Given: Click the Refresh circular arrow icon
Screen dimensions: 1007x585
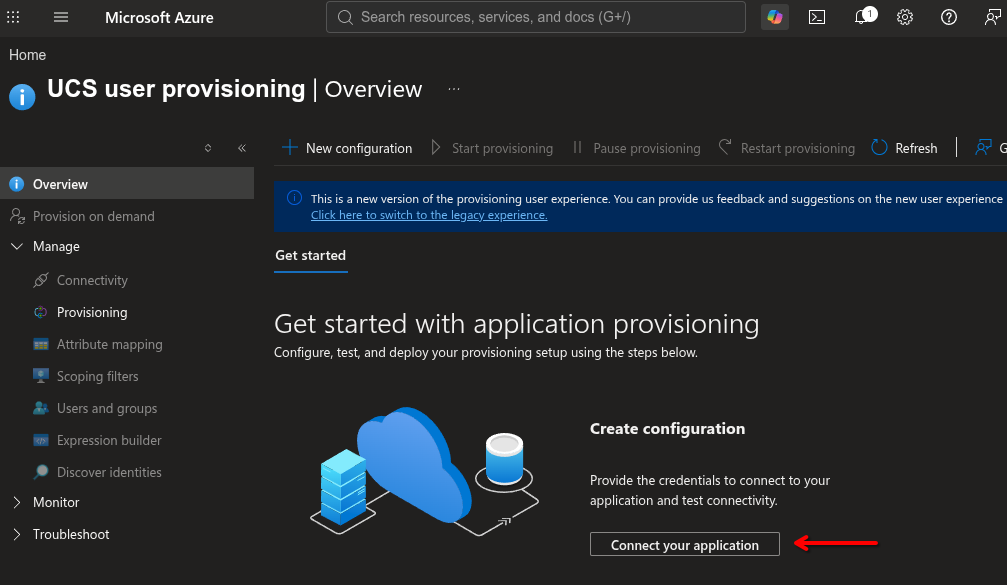Looking at the screenshot, I should [879, 148].
